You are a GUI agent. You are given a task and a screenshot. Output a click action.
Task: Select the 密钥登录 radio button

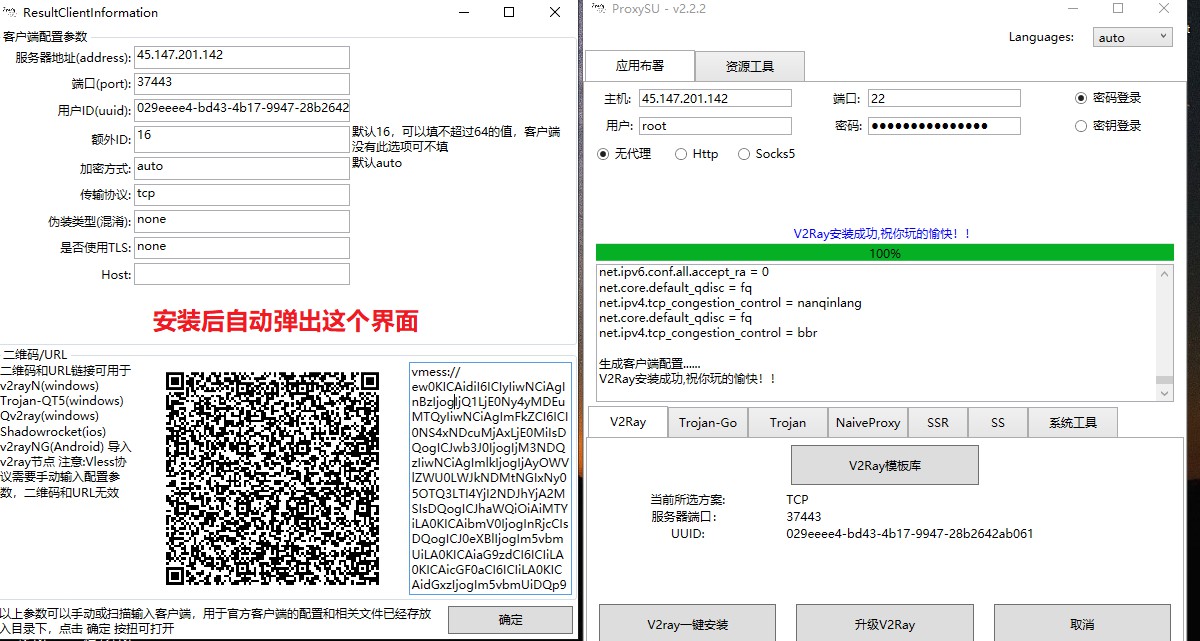point(1081,126)
